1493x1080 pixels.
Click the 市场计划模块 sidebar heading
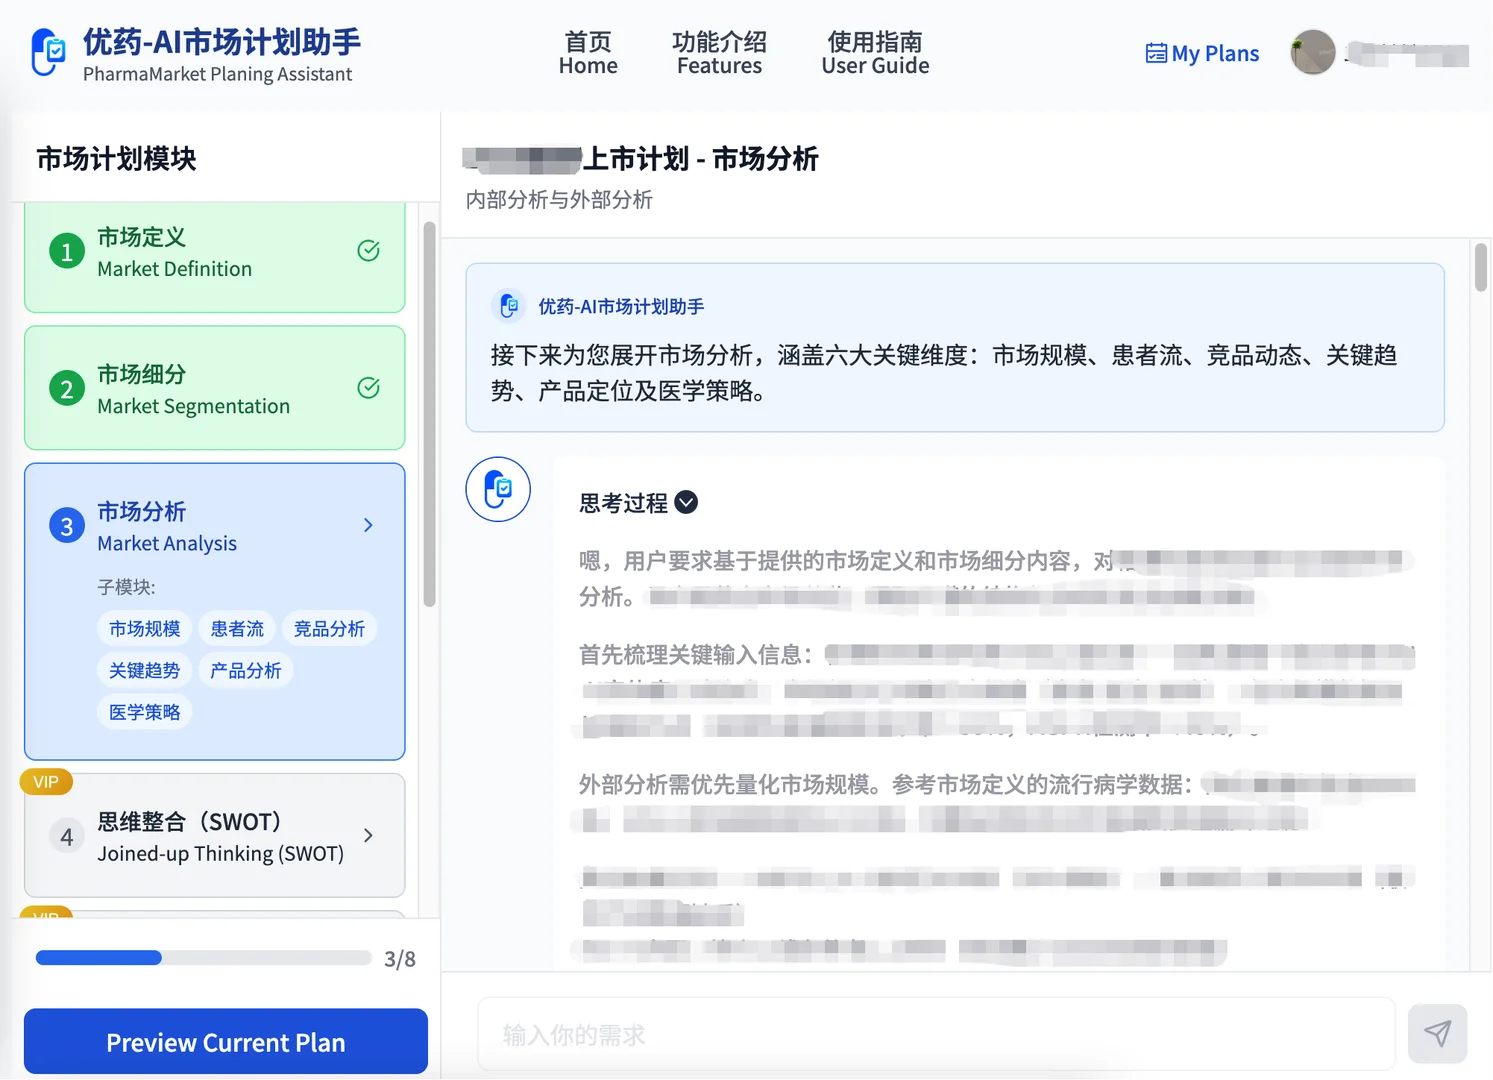click(x=116, y=159)
